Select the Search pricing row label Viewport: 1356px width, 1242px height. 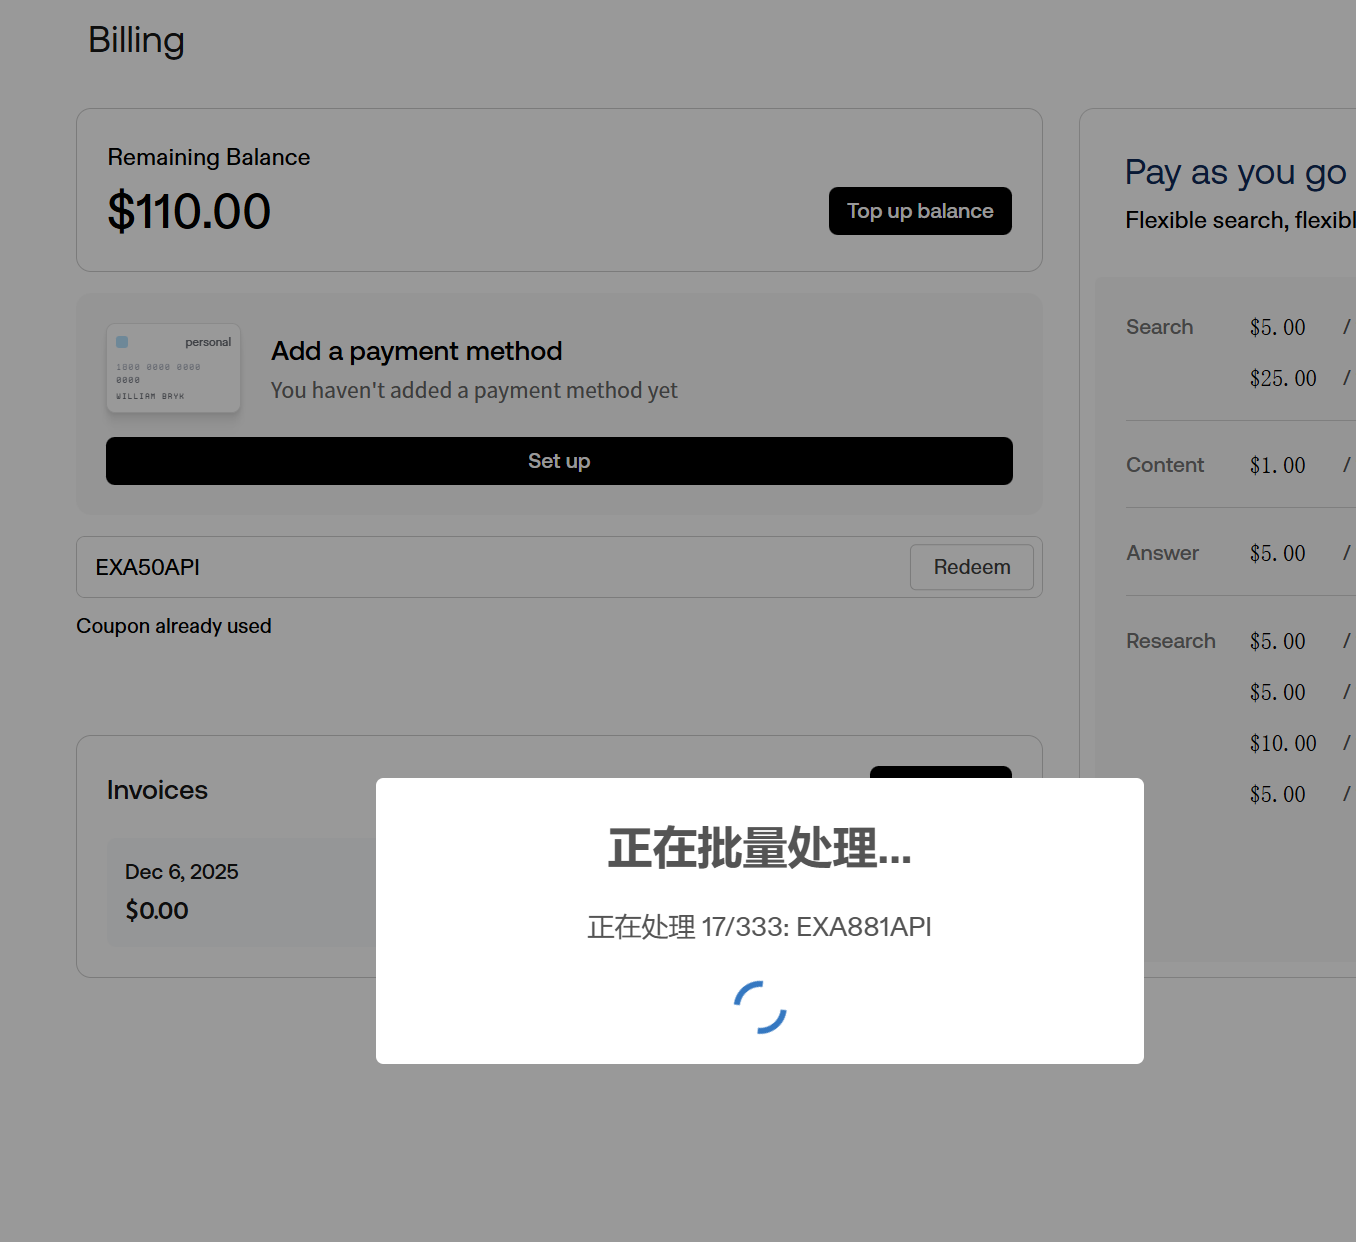(x=1159, y=327)
